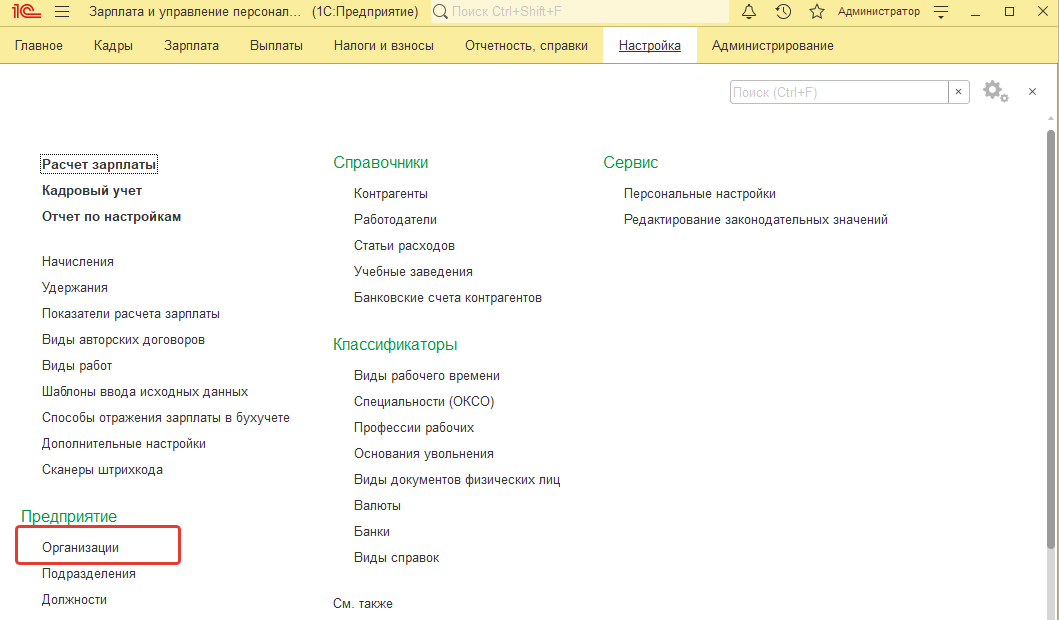Switch to Отчетность, справки section
This screenshot has height=620, width=1059.
click(x=526, y=45)
